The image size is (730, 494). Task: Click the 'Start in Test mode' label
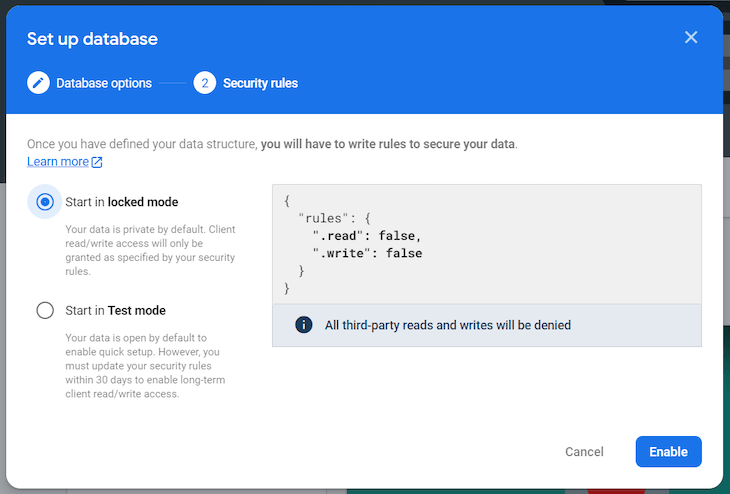[x=115, y=310]
